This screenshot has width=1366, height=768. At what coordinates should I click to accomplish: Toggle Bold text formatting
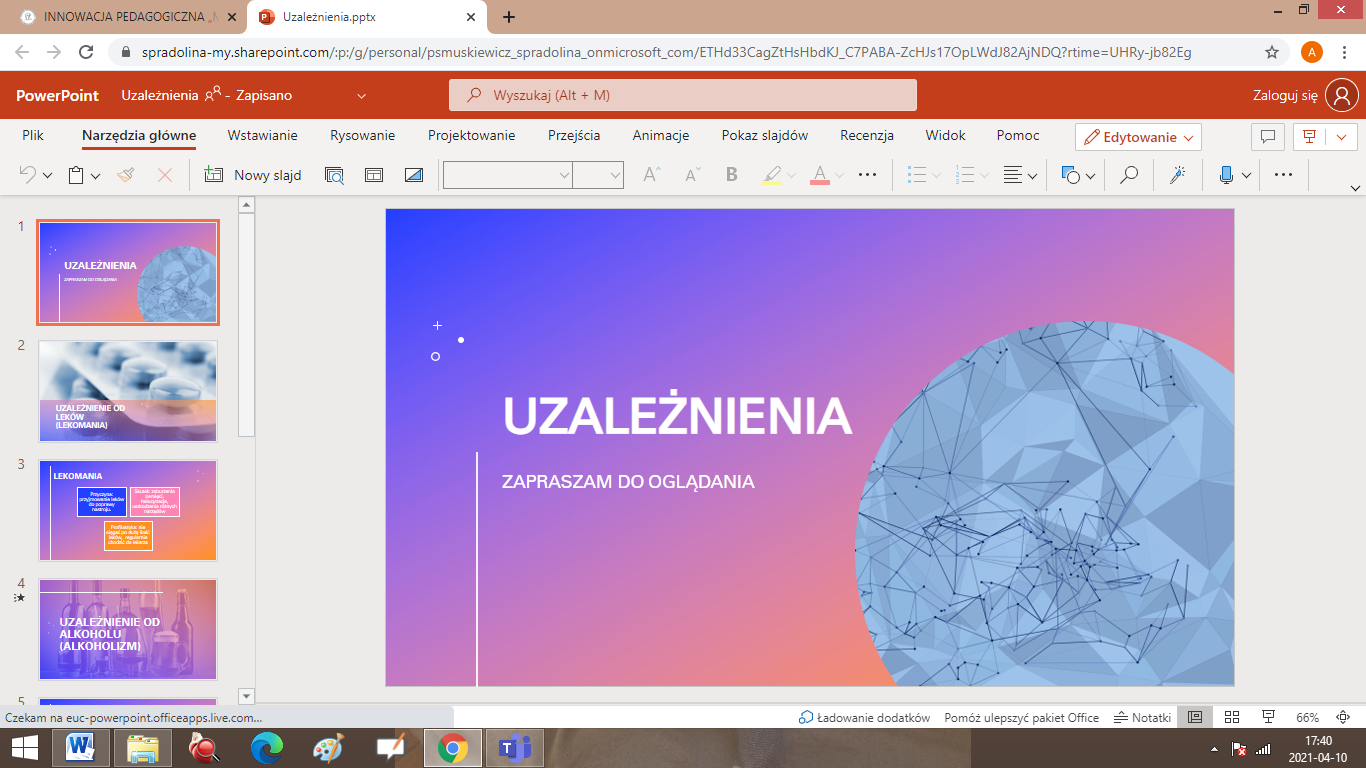731,175
